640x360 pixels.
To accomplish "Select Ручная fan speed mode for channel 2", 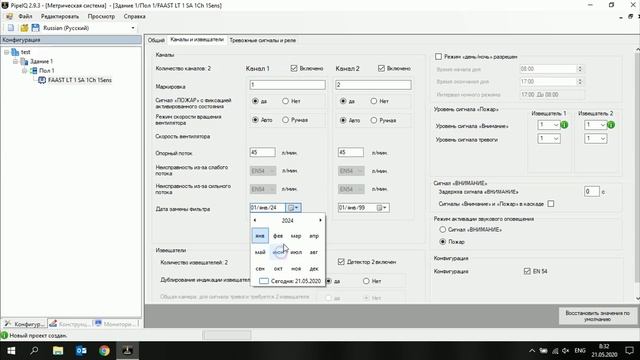I will click(373, 120).
